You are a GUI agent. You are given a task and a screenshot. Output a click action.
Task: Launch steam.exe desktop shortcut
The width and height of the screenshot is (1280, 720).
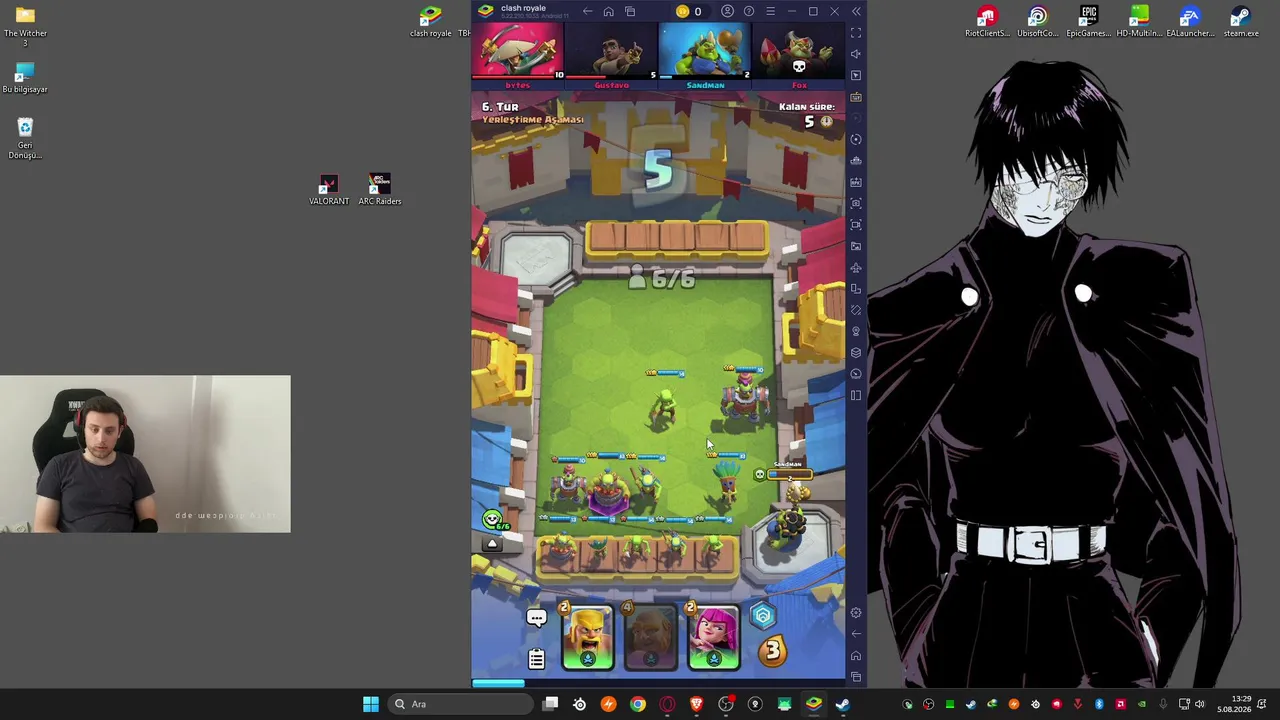[x=1241, y=22]
